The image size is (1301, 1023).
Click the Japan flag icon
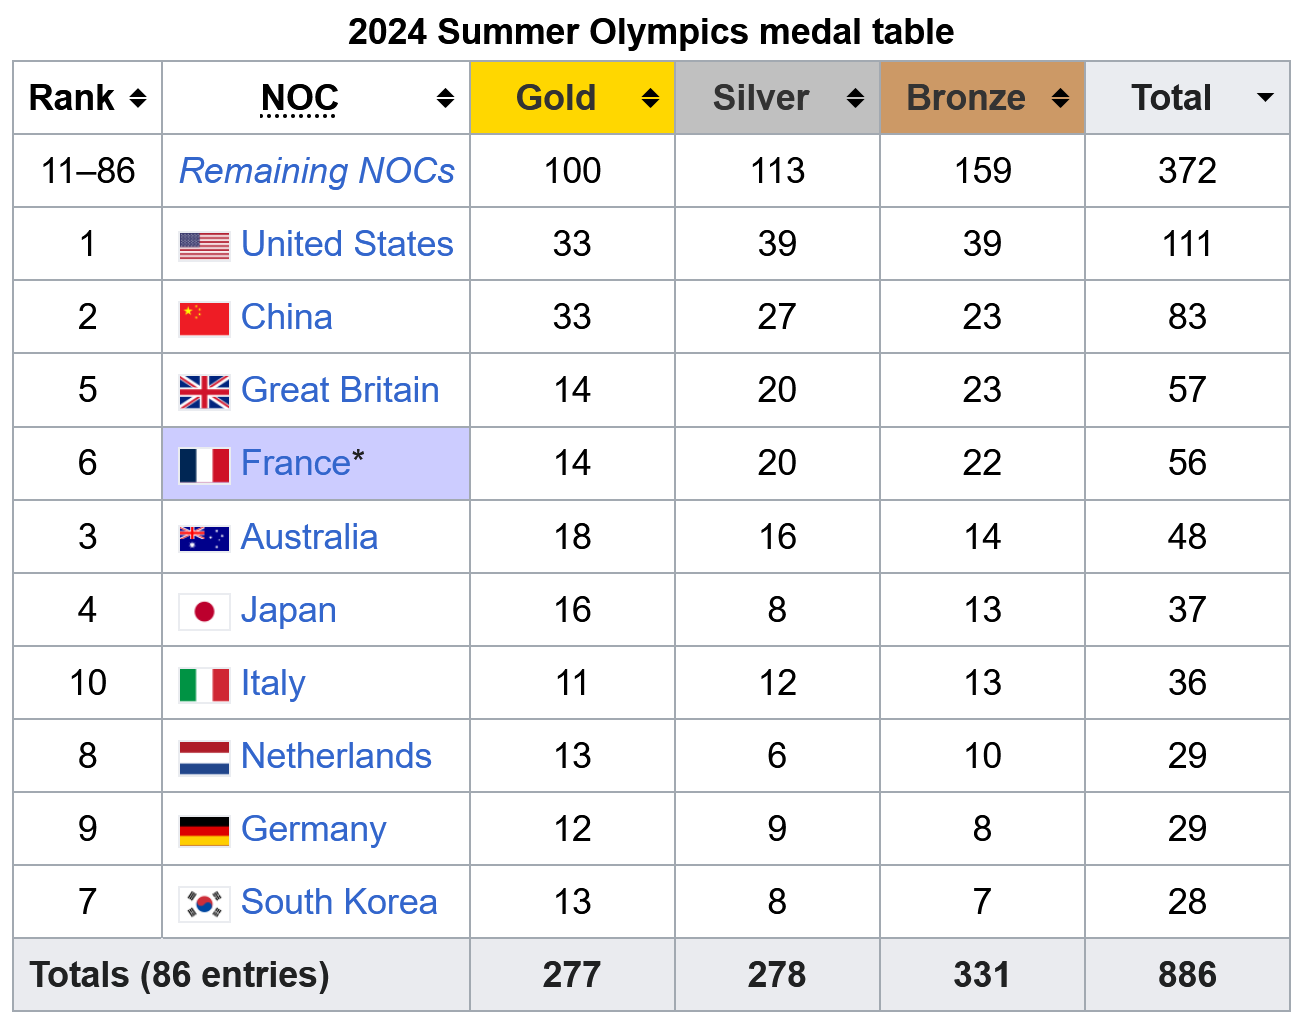tap(204, 611)
